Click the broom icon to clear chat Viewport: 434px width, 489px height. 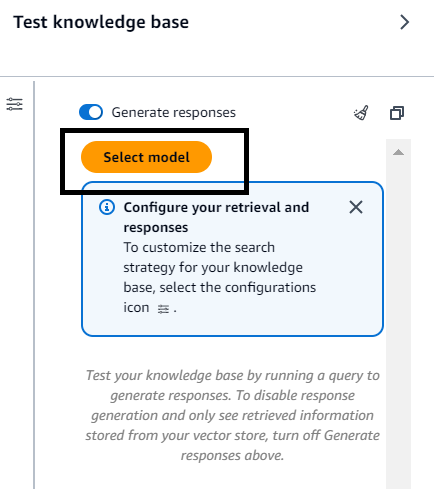click(x=361, y=113)
